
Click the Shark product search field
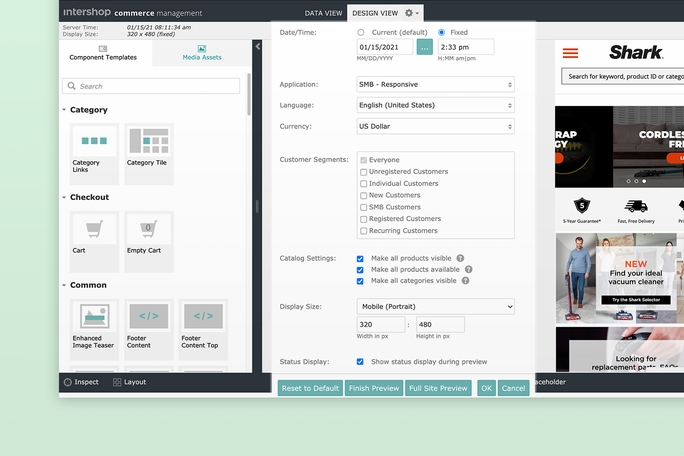622,76
